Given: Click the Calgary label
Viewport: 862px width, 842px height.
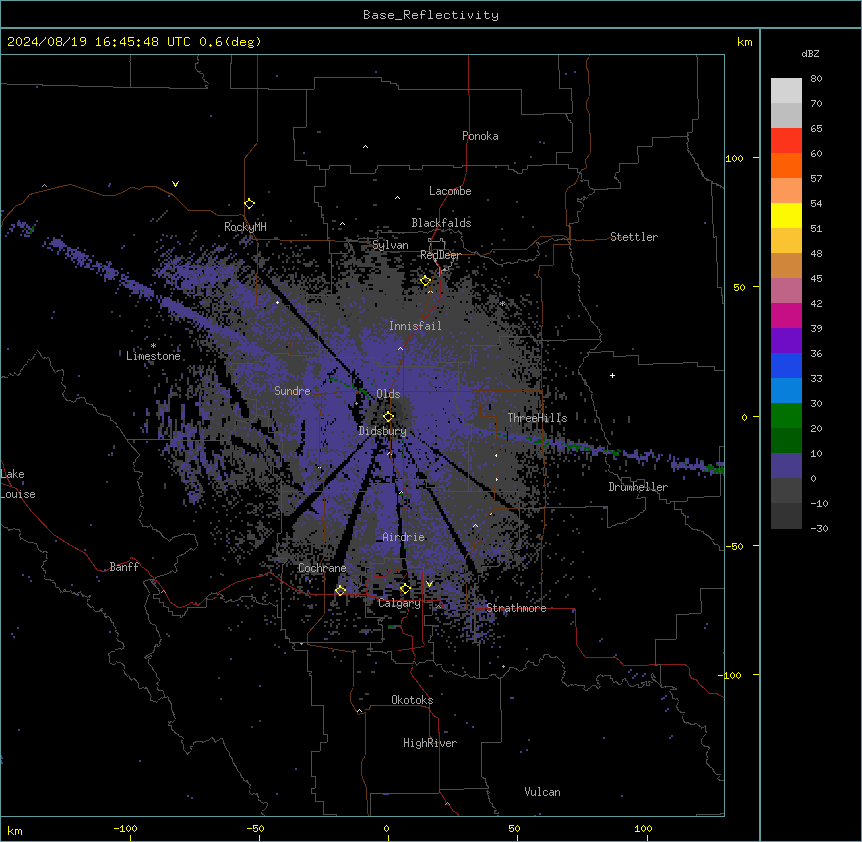Looking at the screenshot, I should [399, 603].
